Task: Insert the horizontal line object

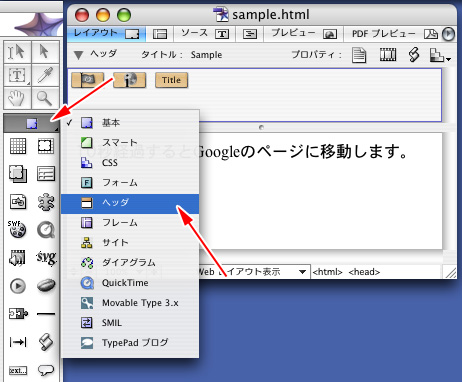Action: click(x=46, y=314)
